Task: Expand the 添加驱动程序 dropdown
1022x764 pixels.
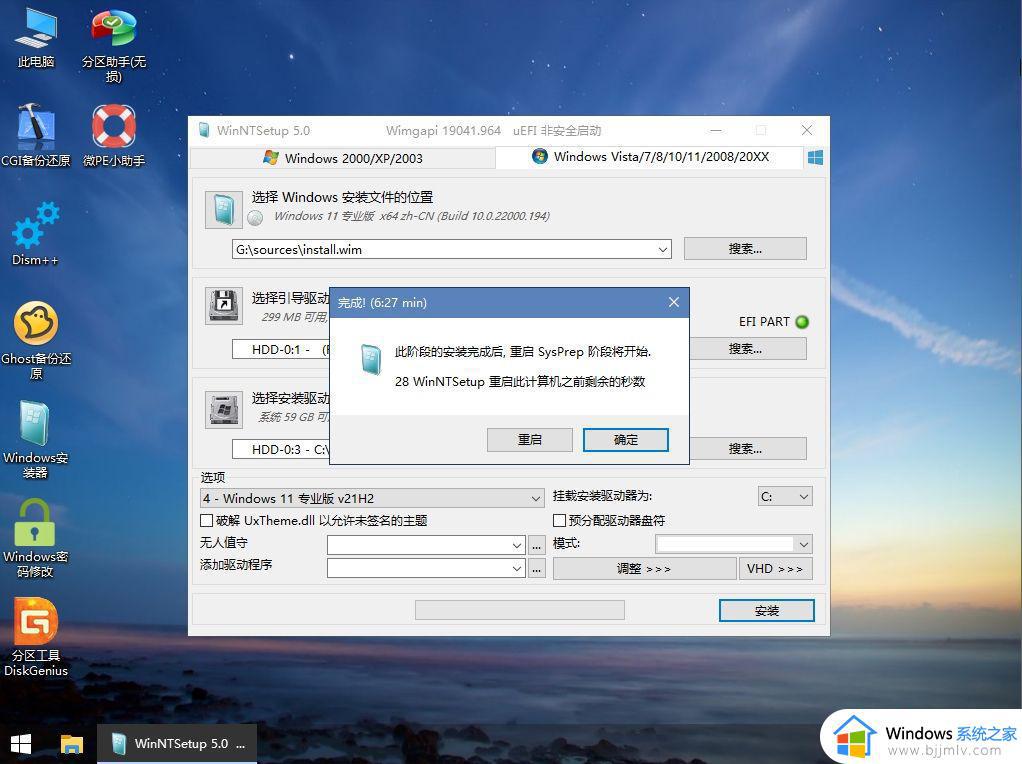Action: (517, 568)
